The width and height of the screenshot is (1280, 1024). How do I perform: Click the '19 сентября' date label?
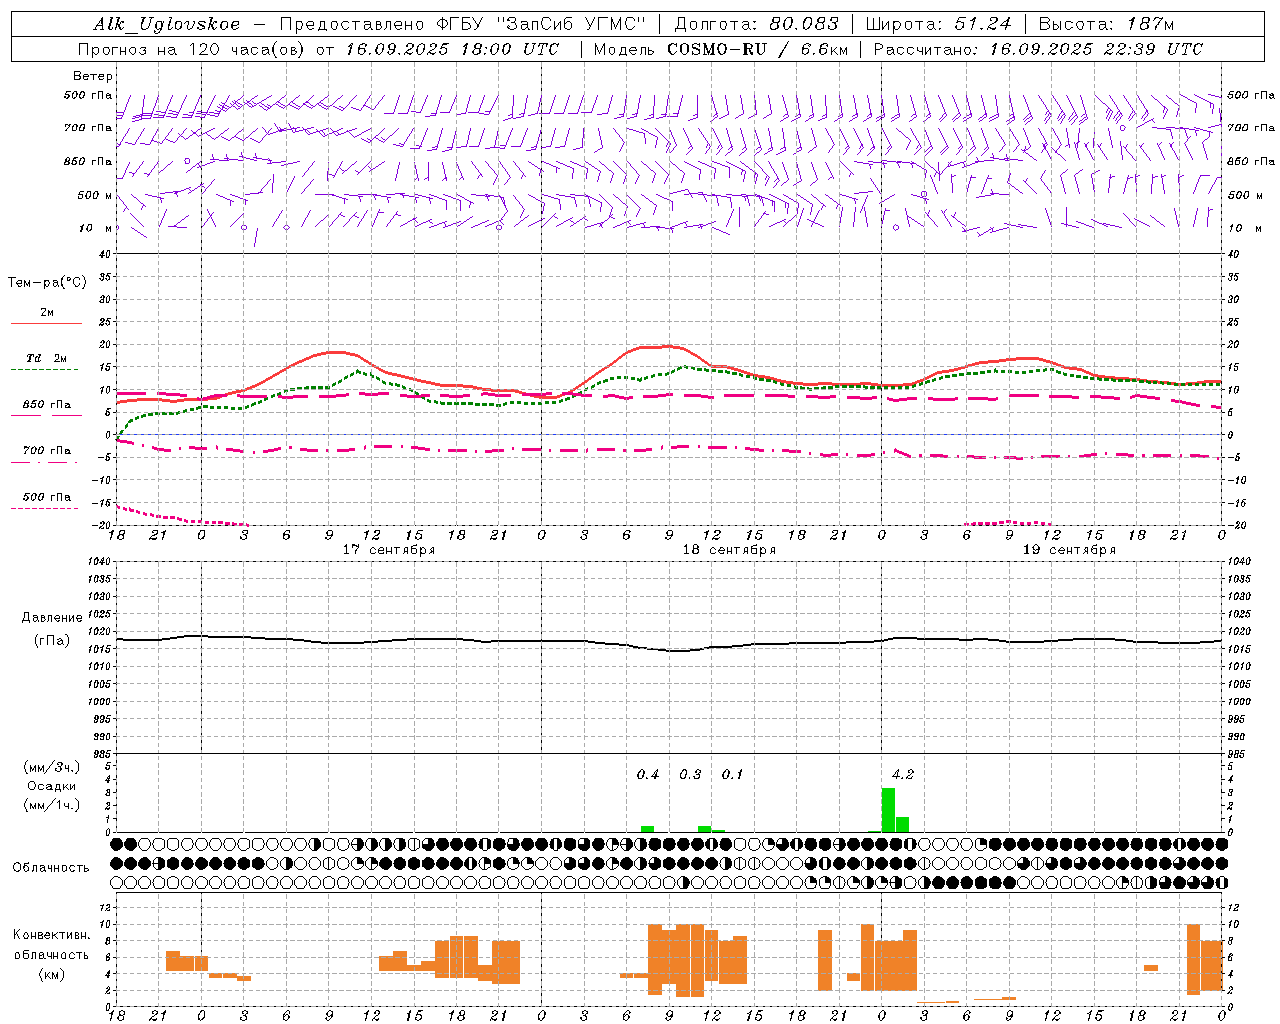coord(1069,550)
